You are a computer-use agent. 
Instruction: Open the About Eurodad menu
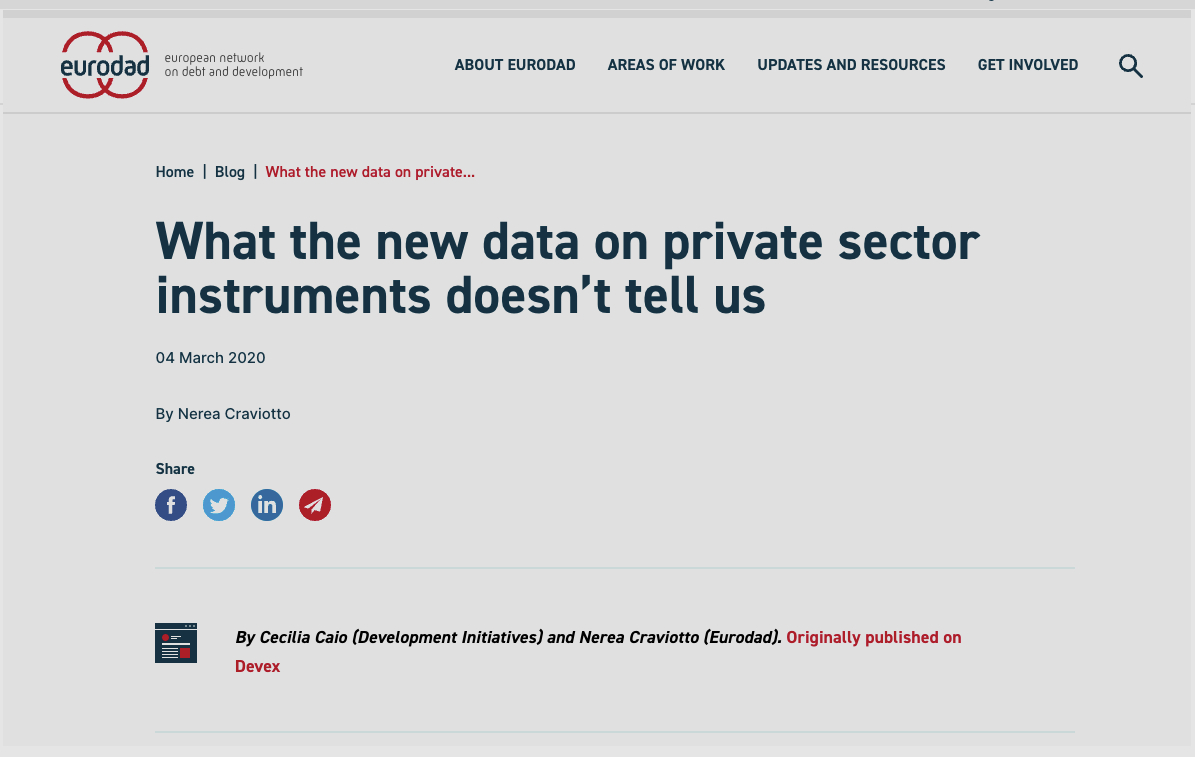click(x=515, y=65)
